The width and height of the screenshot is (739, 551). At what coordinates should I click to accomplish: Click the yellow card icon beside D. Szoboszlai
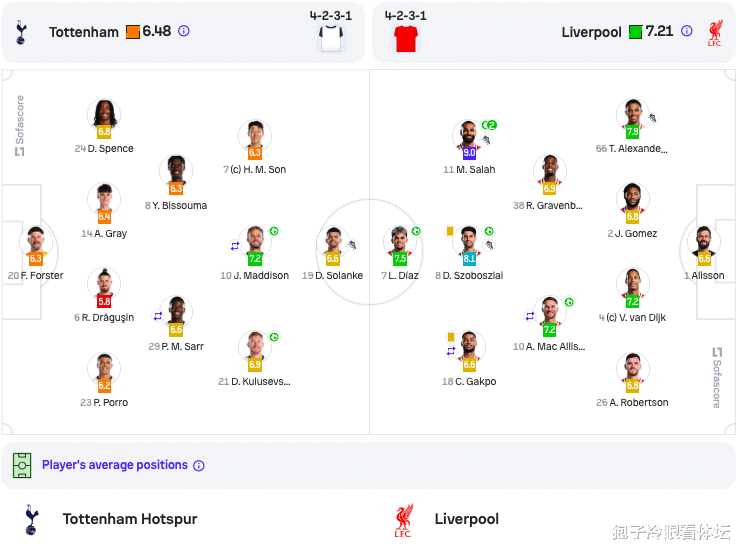[x=450, y=231]
